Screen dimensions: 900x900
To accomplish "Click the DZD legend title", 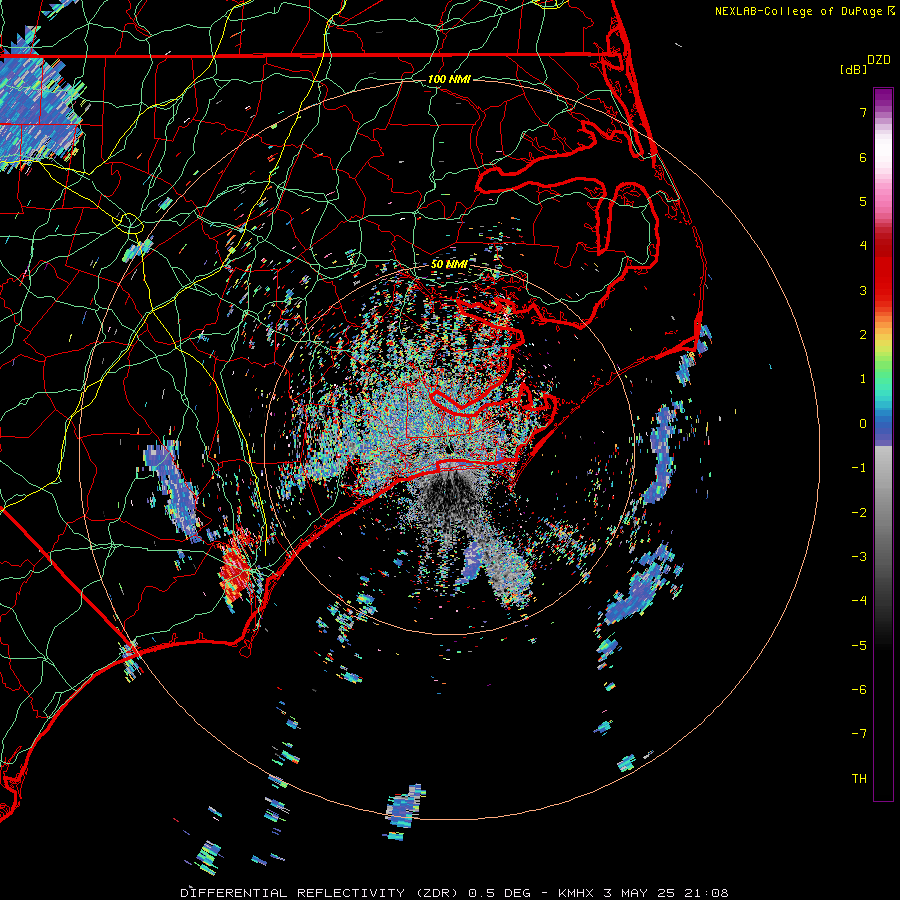I will coord(879,60).
